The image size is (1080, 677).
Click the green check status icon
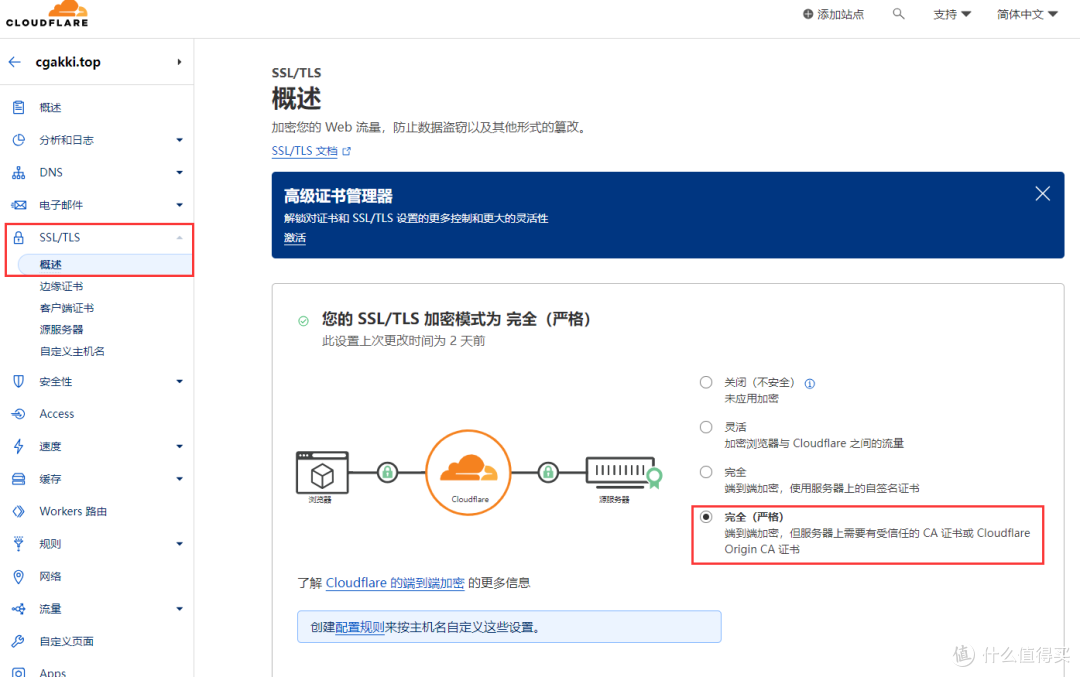(x=303, y=321)
